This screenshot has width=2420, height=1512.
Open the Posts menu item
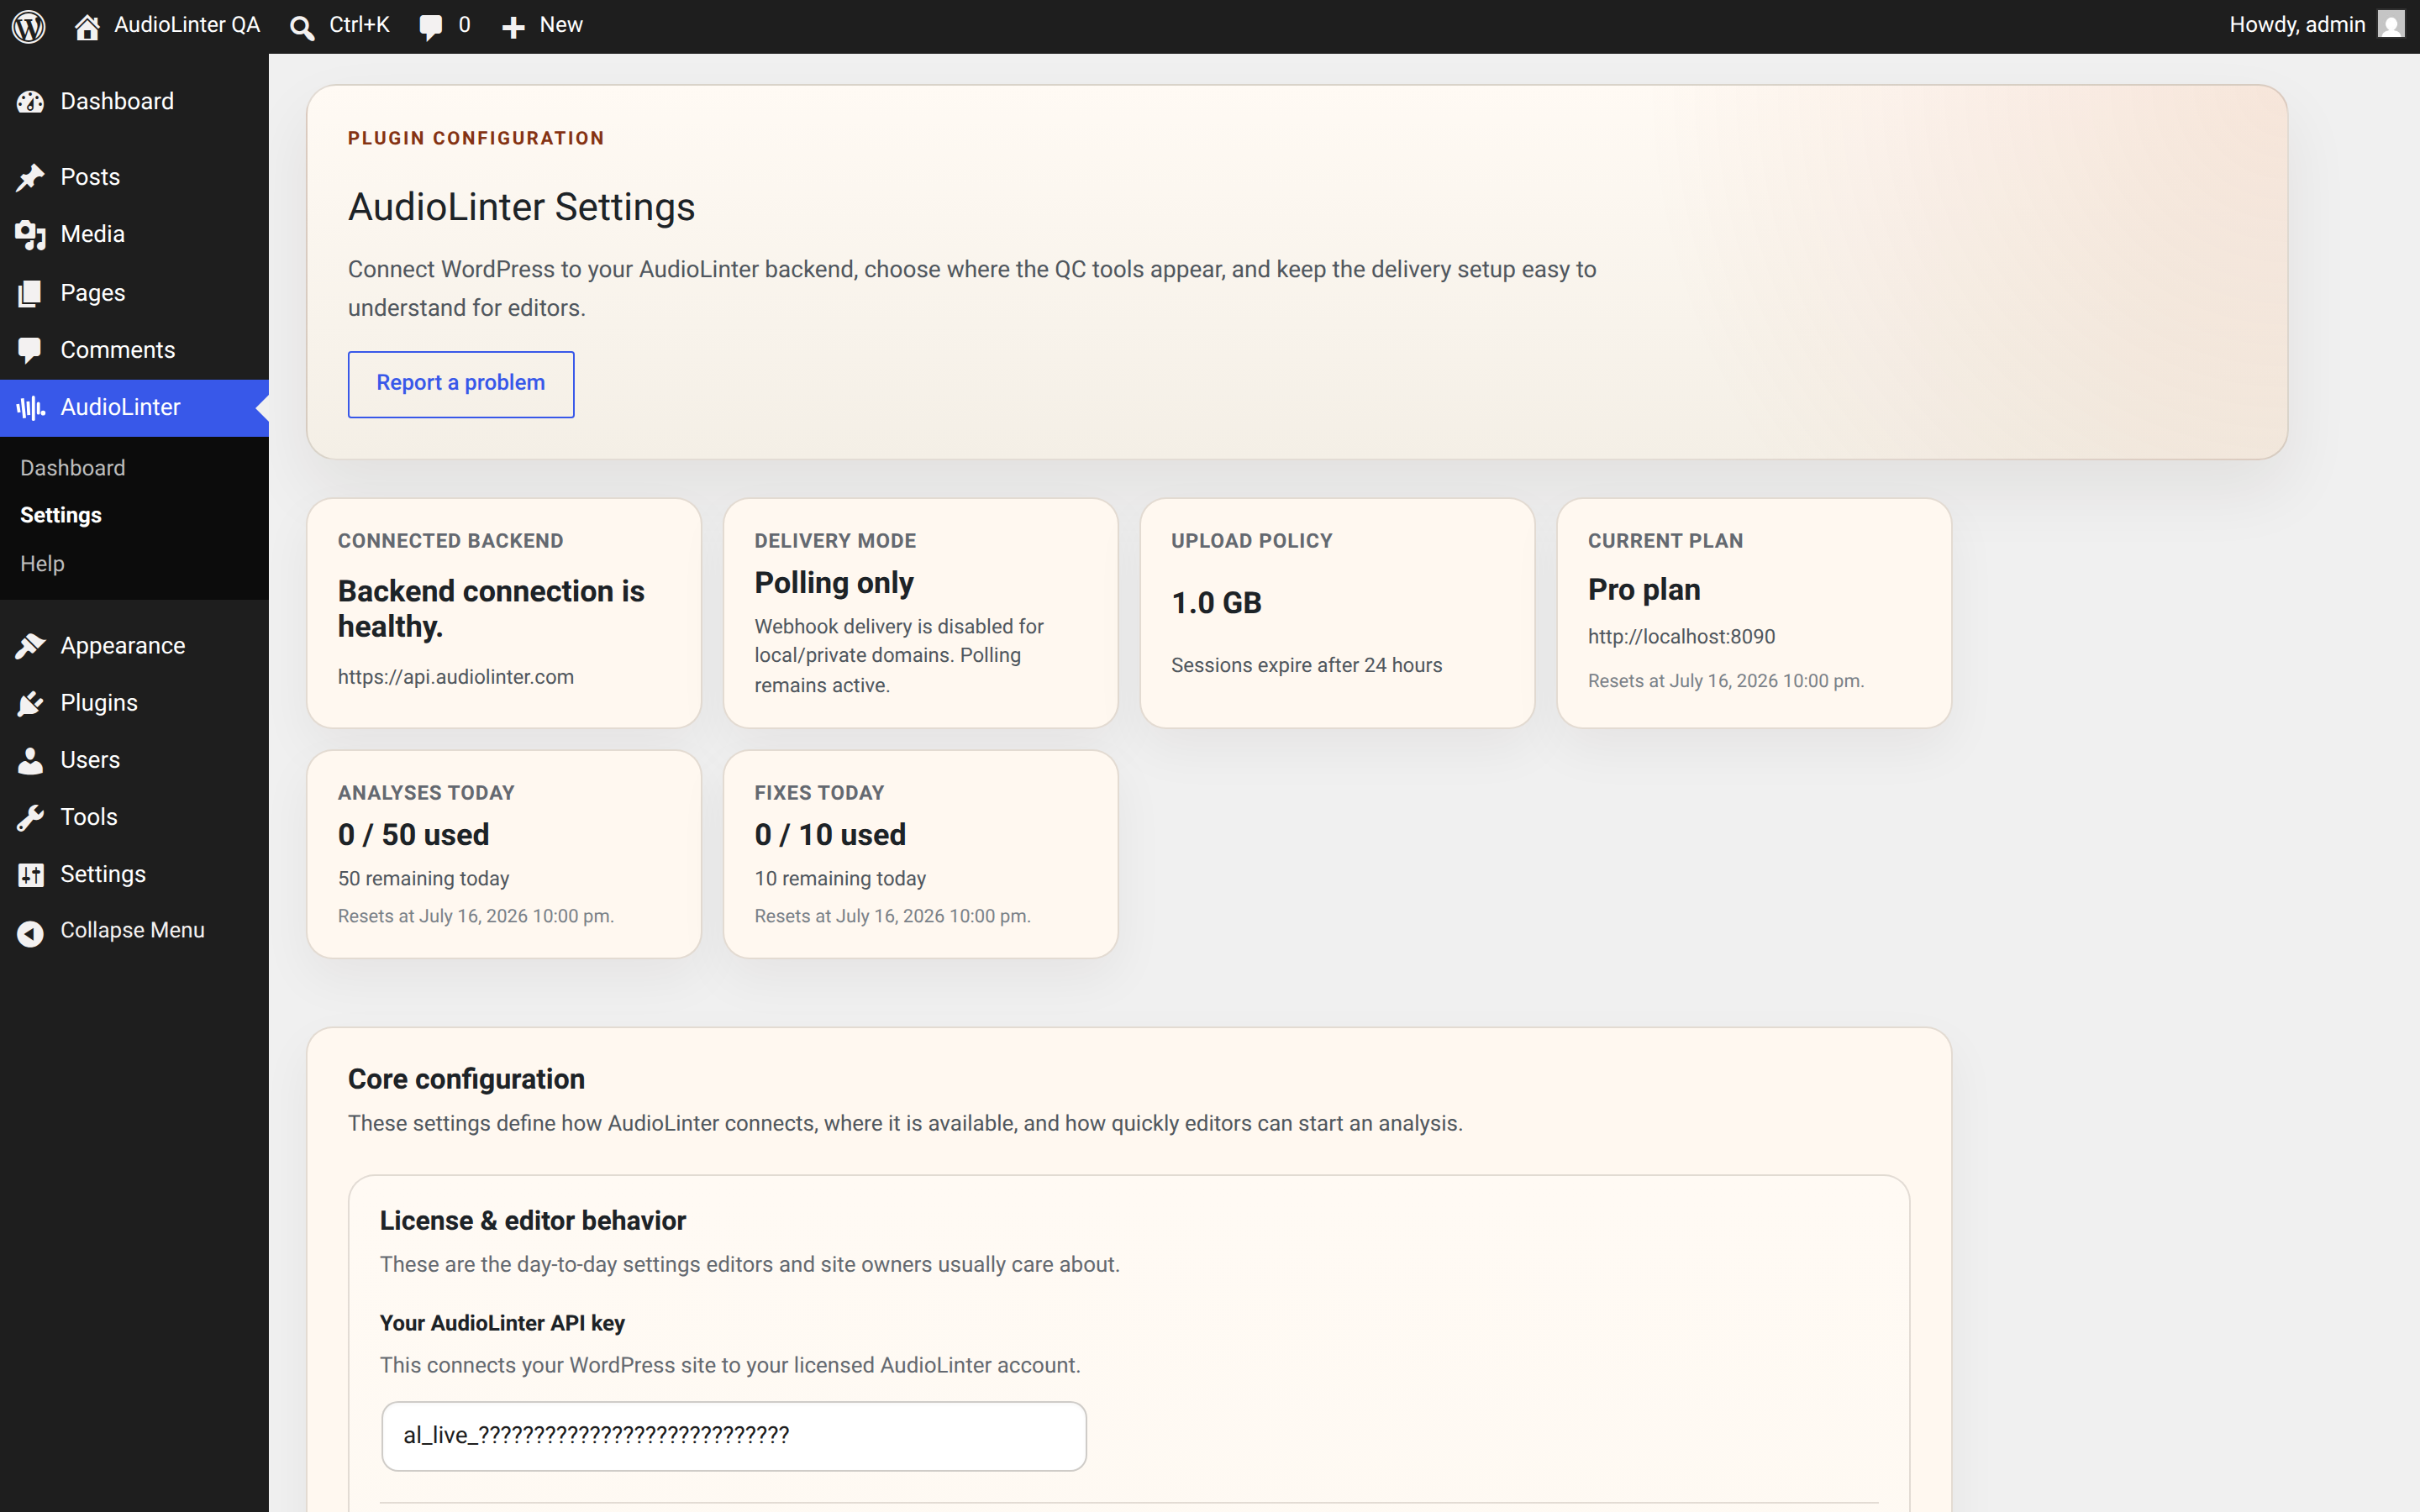click(134, 177)
